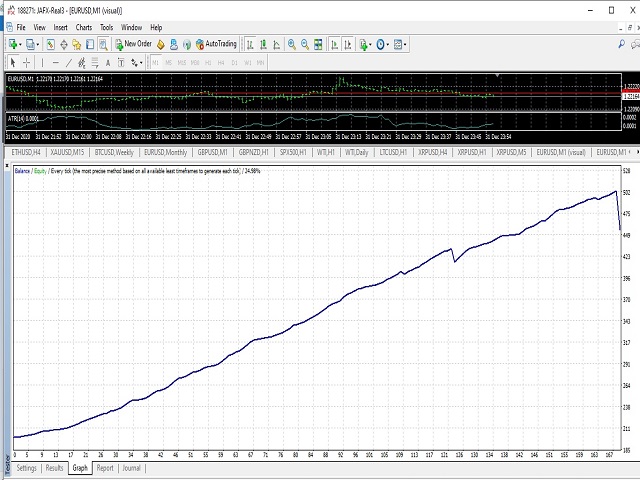This screenshot has height=480, width=640.
Task: Switch to the BTCUSD,Weekly chart tab
Action: pyautogui.click(x=114, y=152)
